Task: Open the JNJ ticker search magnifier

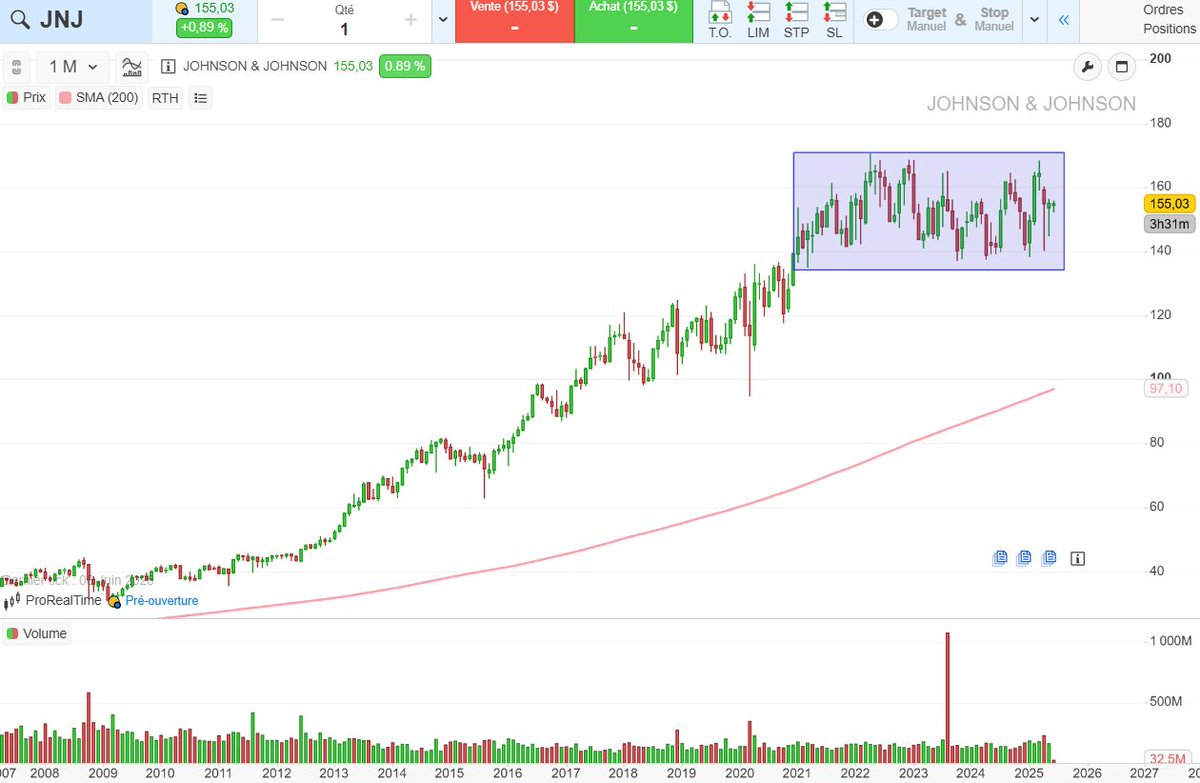Action: coord(20,20)
